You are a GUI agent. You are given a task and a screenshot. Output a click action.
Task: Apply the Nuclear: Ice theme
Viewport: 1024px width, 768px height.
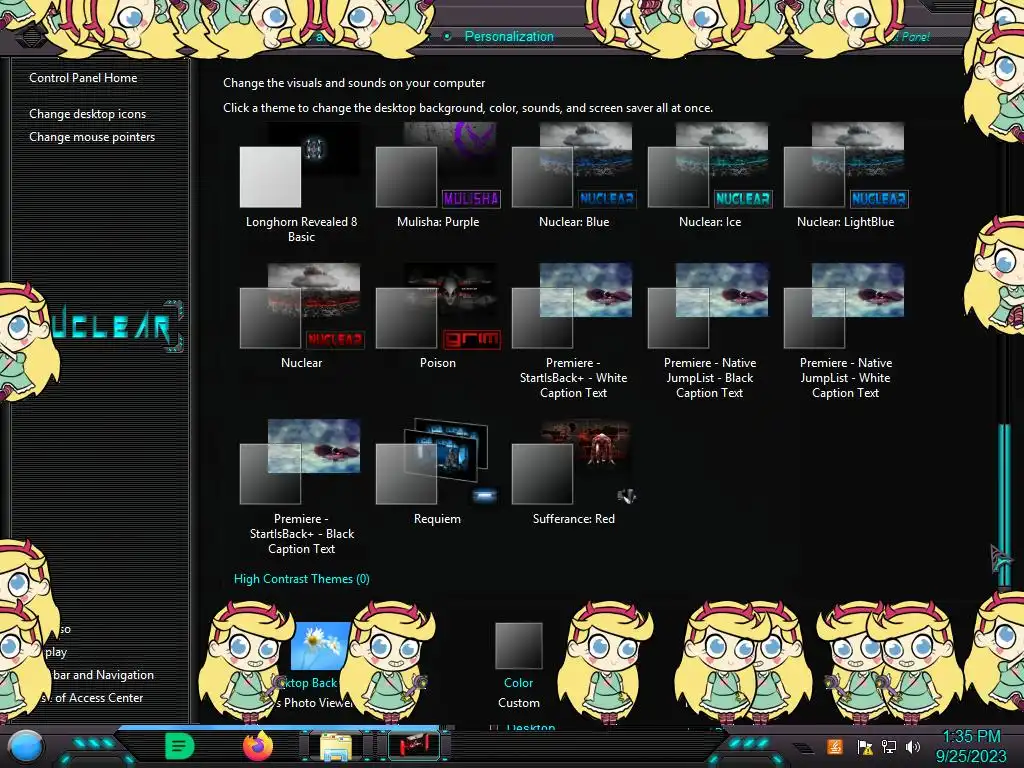tap(710, 176)
